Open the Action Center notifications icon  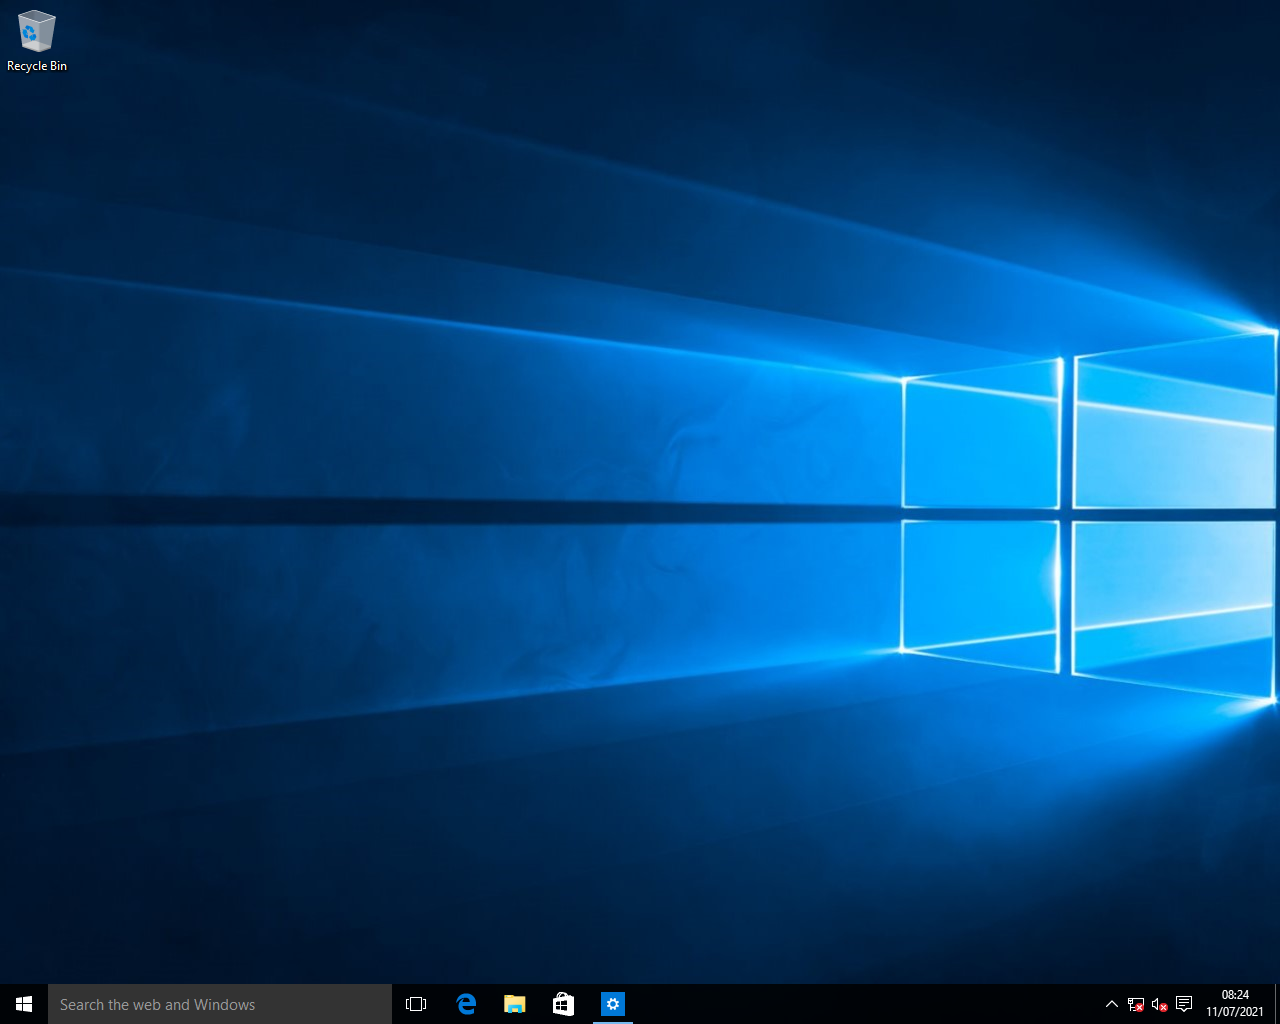tap(1184, 1004)
